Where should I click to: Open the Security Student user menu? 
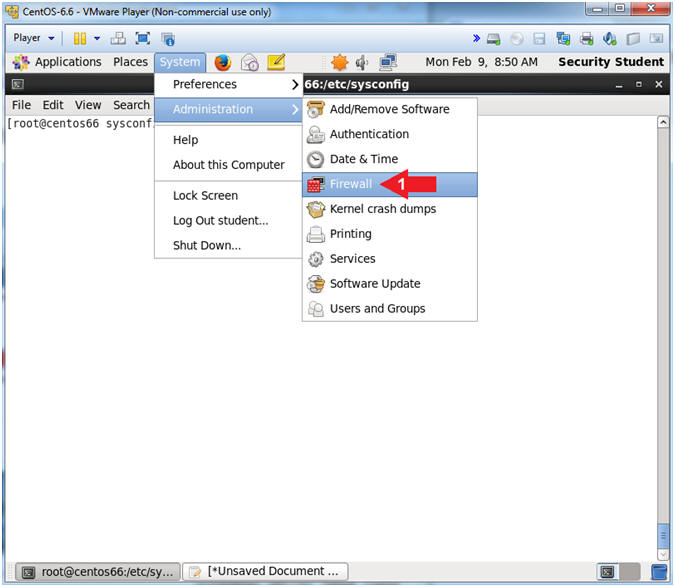coord(611,62)
